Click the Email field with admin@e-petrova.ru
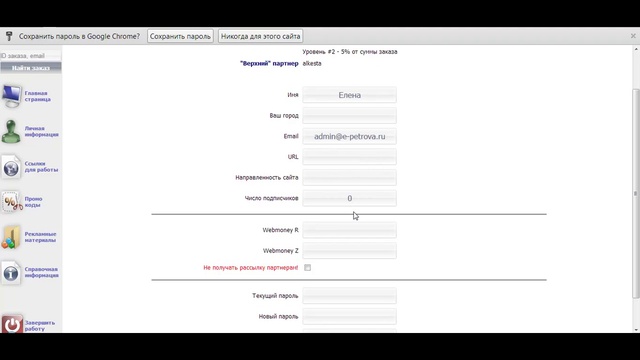Viewport: 640px width, 360px height. click(x=349, y=136)
